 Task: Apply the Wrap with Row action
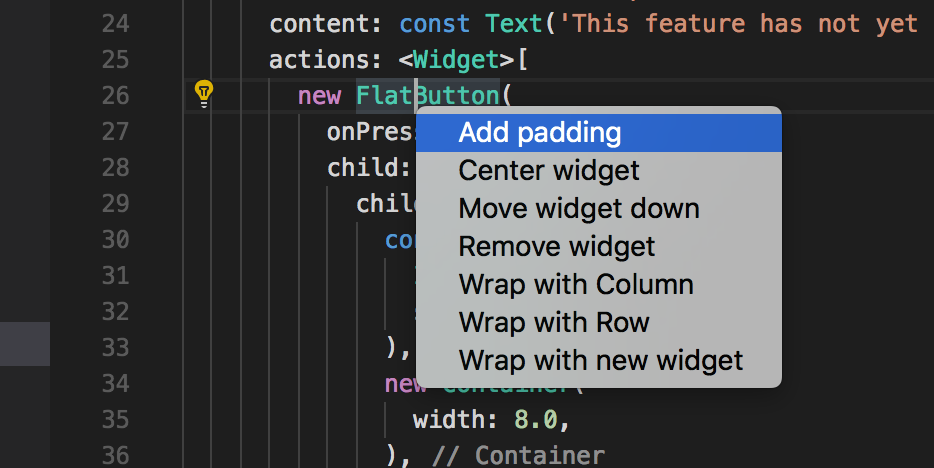(x=553, y=322)
